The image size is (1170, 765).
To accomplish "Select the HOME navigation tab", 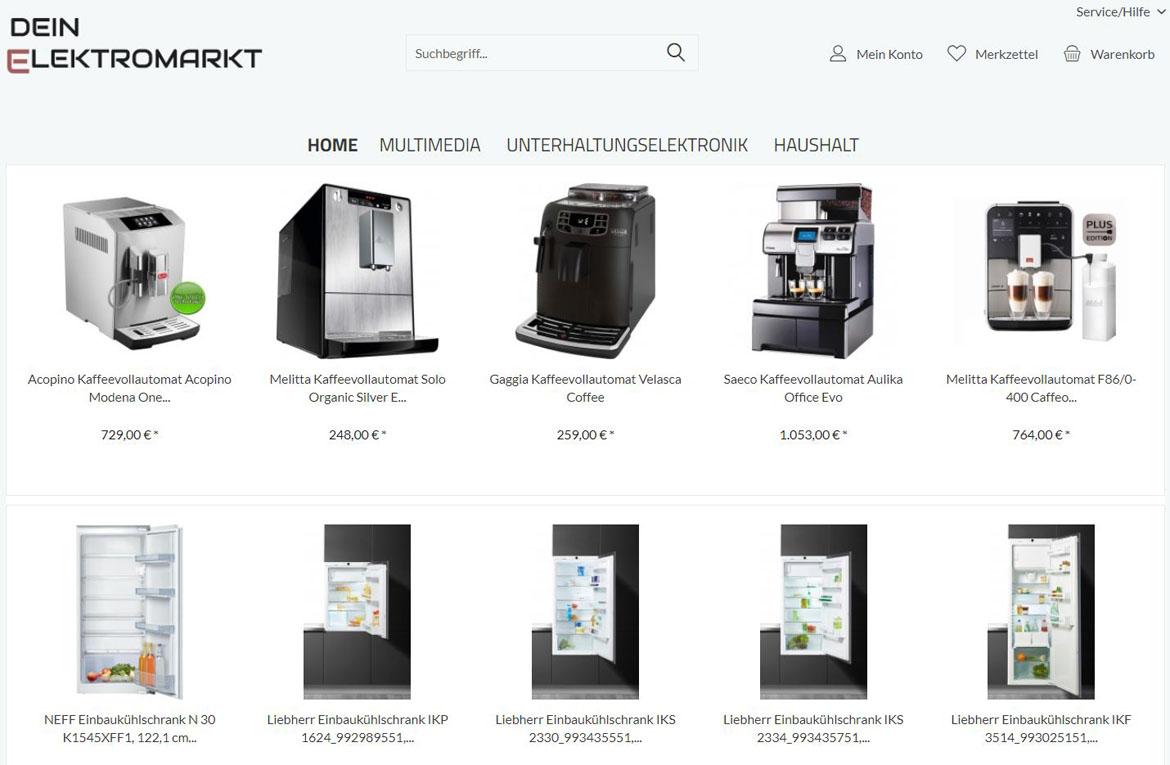I will tap(332, 145).
